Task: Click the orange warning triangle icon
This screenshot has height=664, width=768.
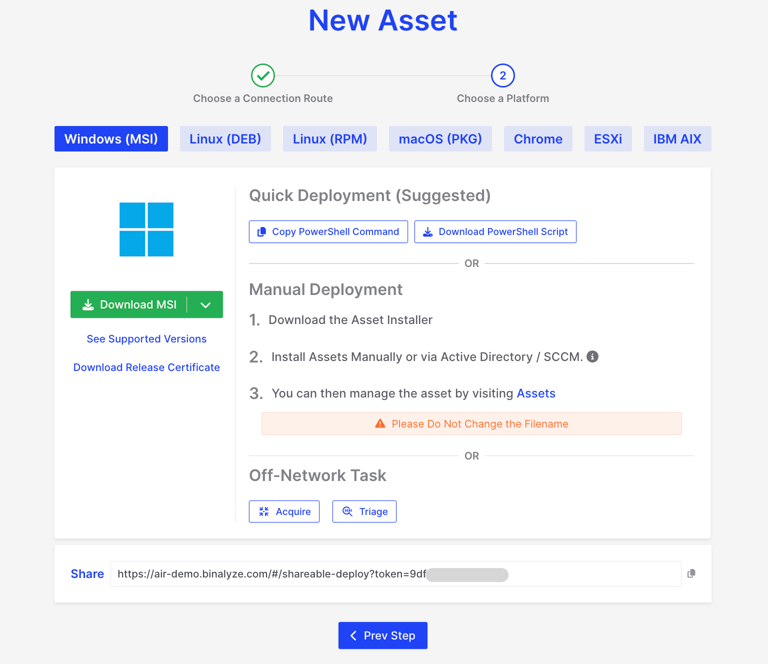Action: [x=380, y=424]
